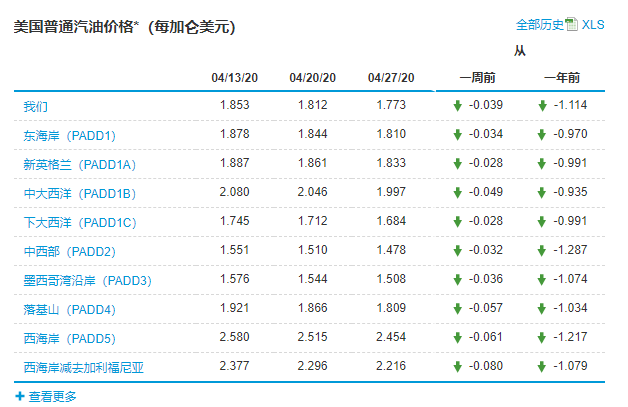This screenshot has width=628, height=407.
Task: Click the plus icon beside 查看更多
Action: [x=20, y=396]
